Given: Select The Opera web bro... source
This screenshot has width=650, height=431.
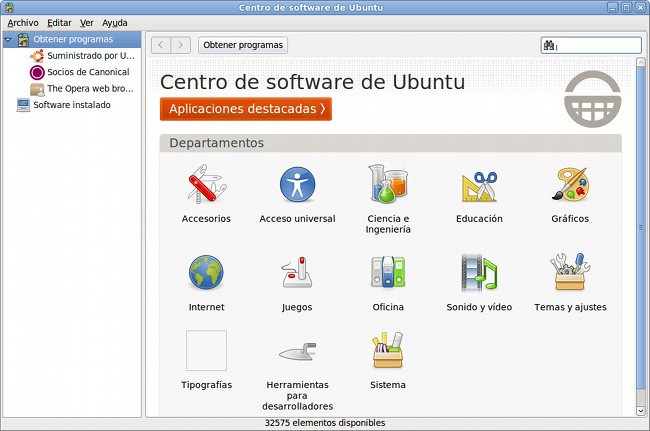Looking at the screenshot, I should 90,89.
